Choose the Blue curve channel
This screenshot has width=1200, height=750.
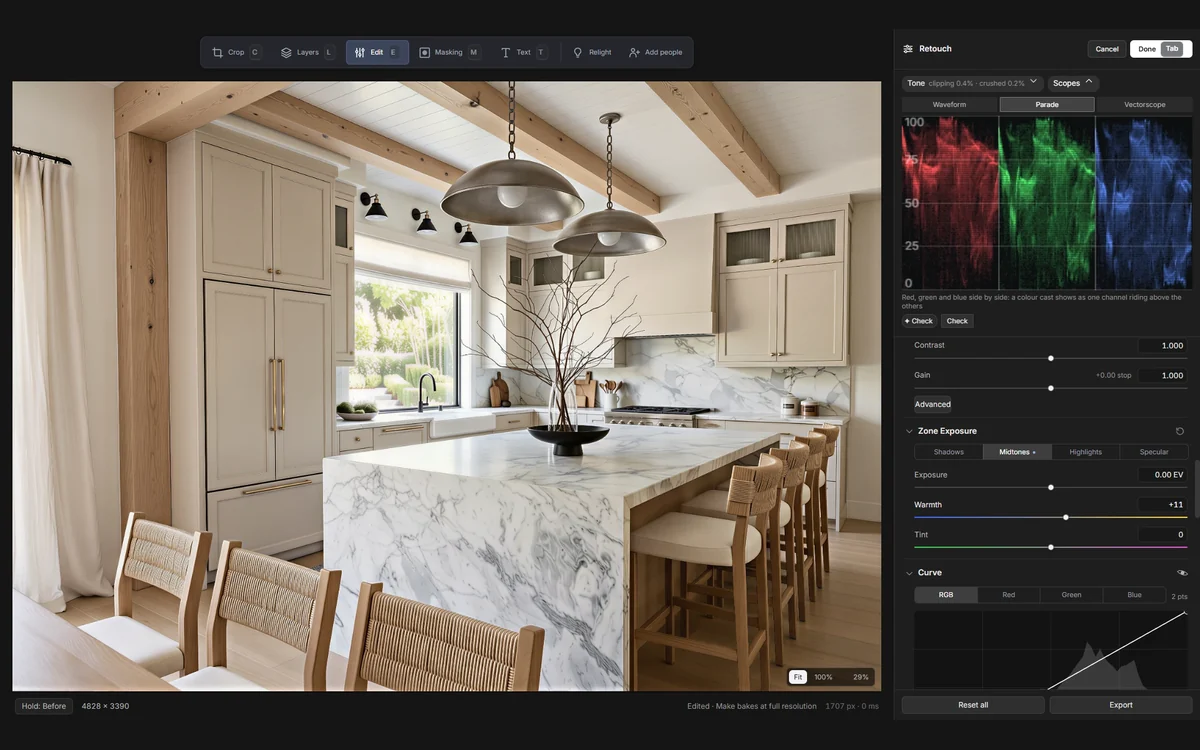click(x=1134, y=595)
